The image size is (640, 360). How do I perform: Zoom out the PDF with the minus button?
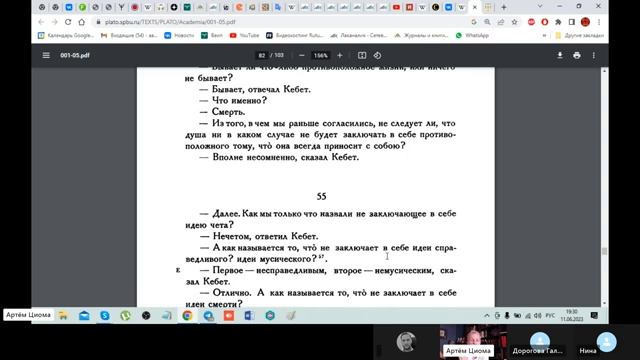pyautogui.click(x=302, y=55)
